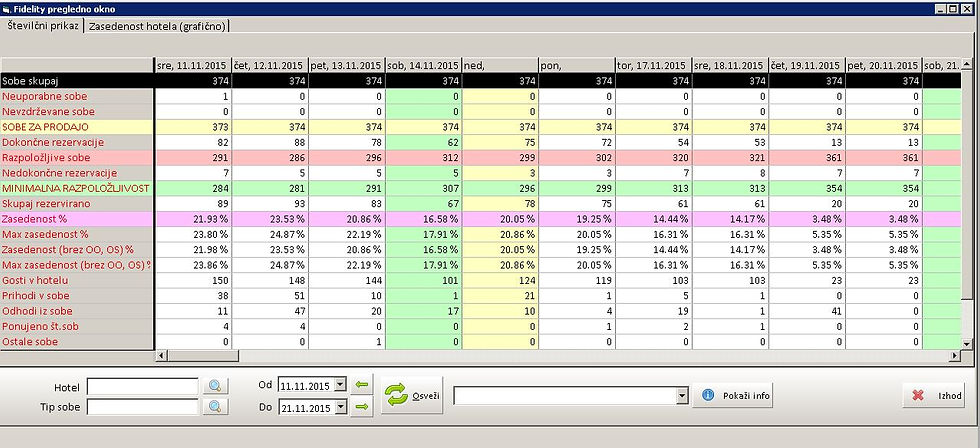Screen dimensions: 980x448
Task: Click the right green arrow next to Do date
Action: [x=361, y=407]
